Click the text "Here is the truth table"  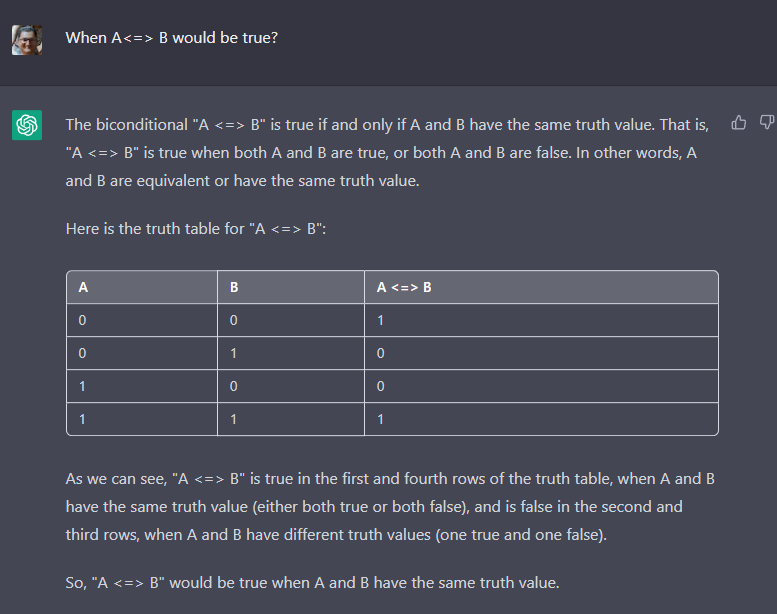point(155,228)
